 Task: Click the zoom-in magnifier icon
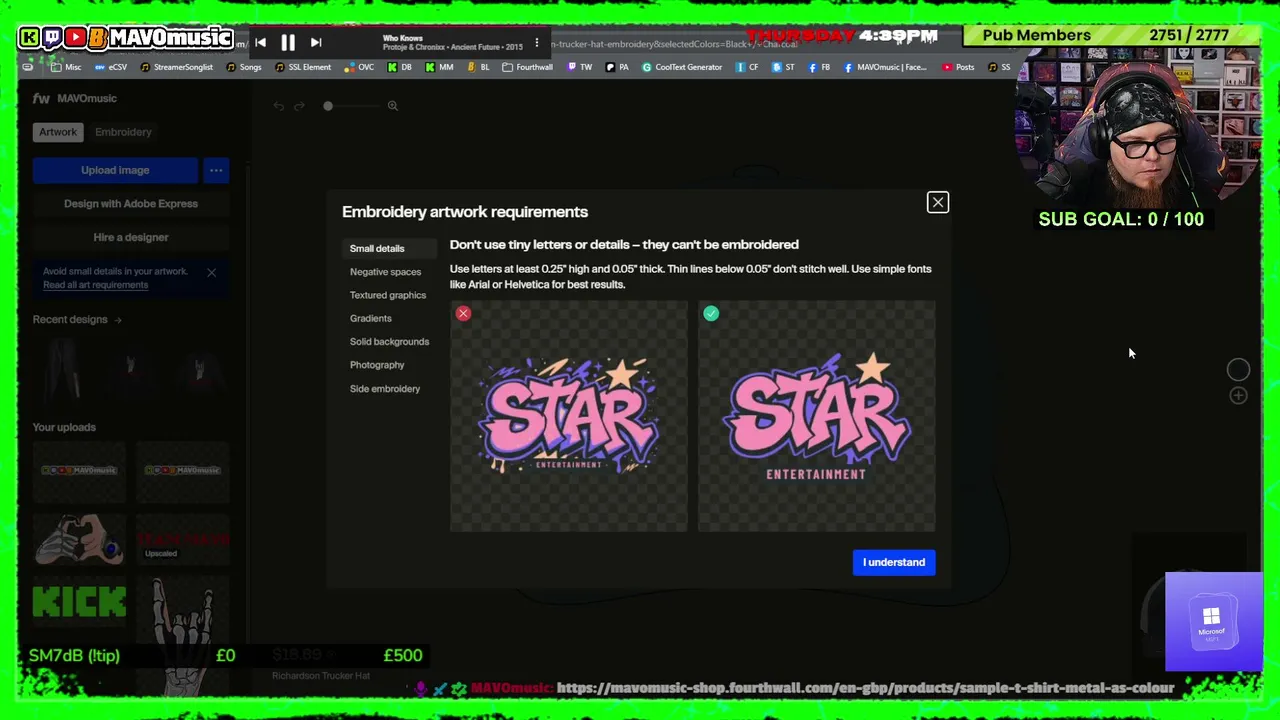[x=393, y=106]
